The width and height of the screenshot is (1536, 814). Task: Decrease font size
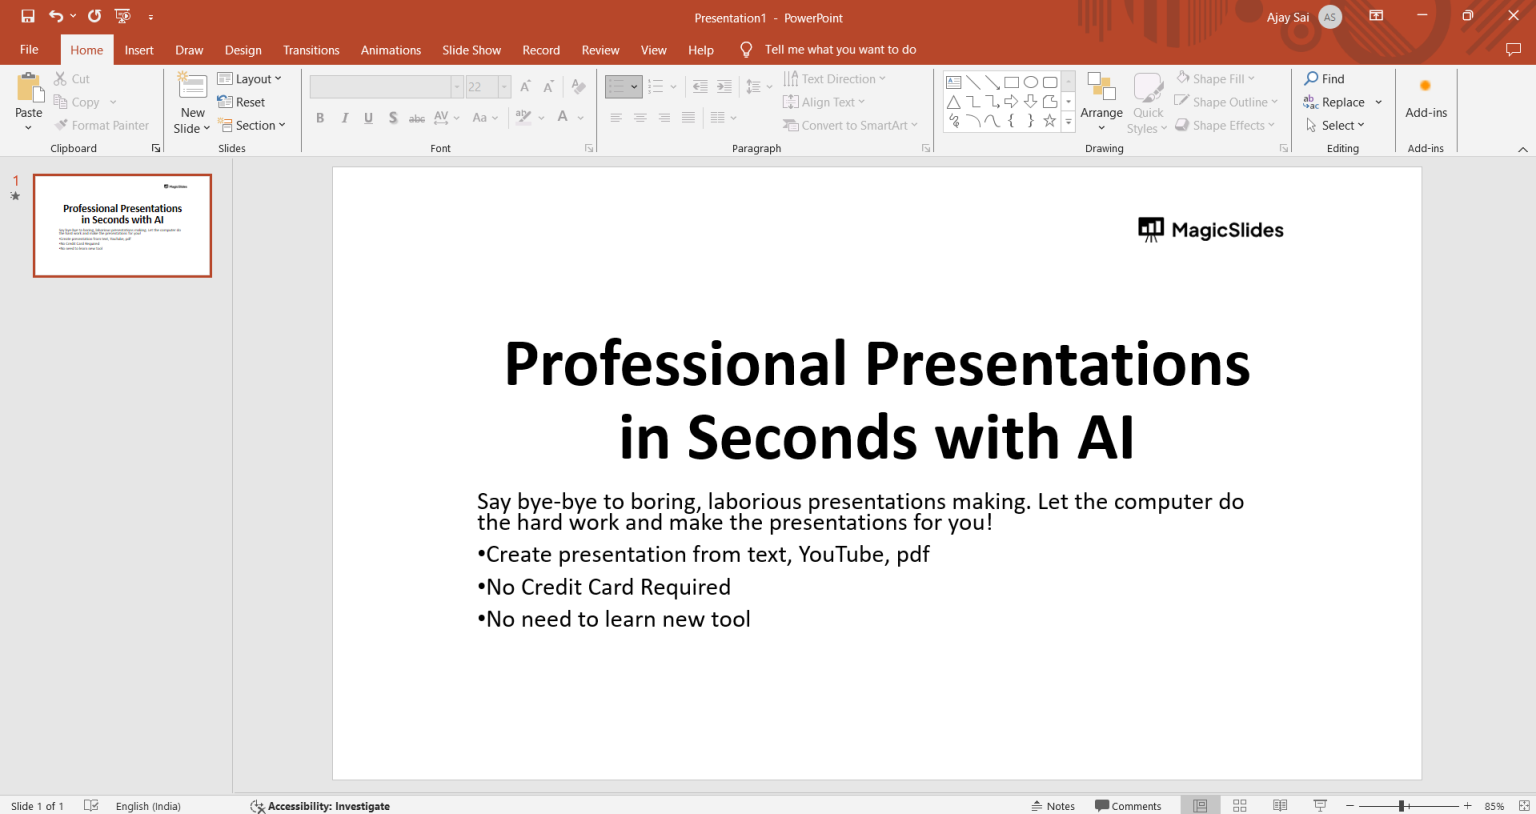pyautogui.click(x=548, y=87)
